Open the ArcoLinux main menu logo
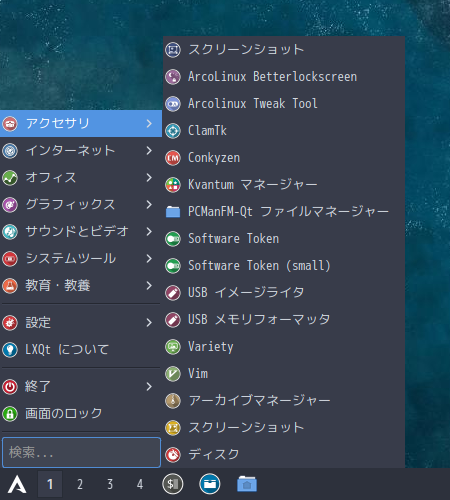 pos(17,484)
